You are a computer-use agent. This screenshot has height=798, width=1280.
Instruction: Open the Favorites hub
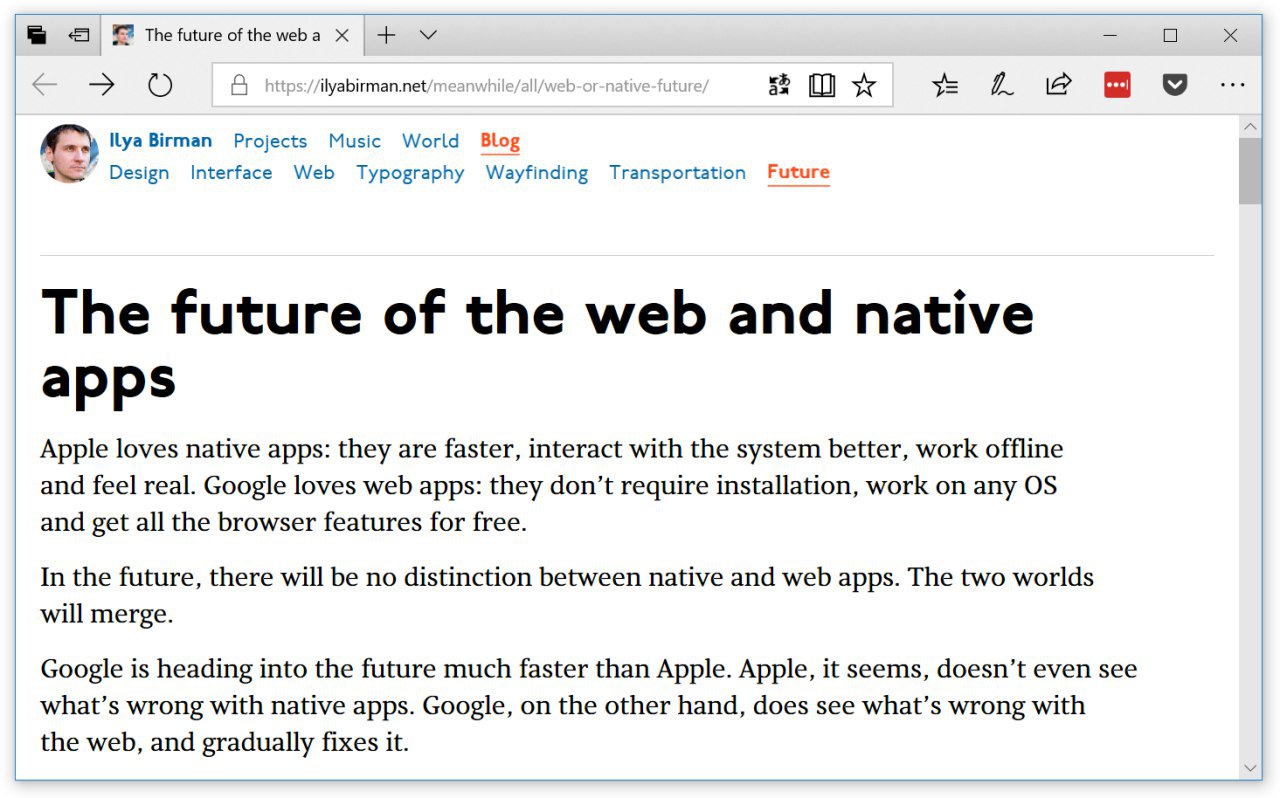click(x=945, y=85)
